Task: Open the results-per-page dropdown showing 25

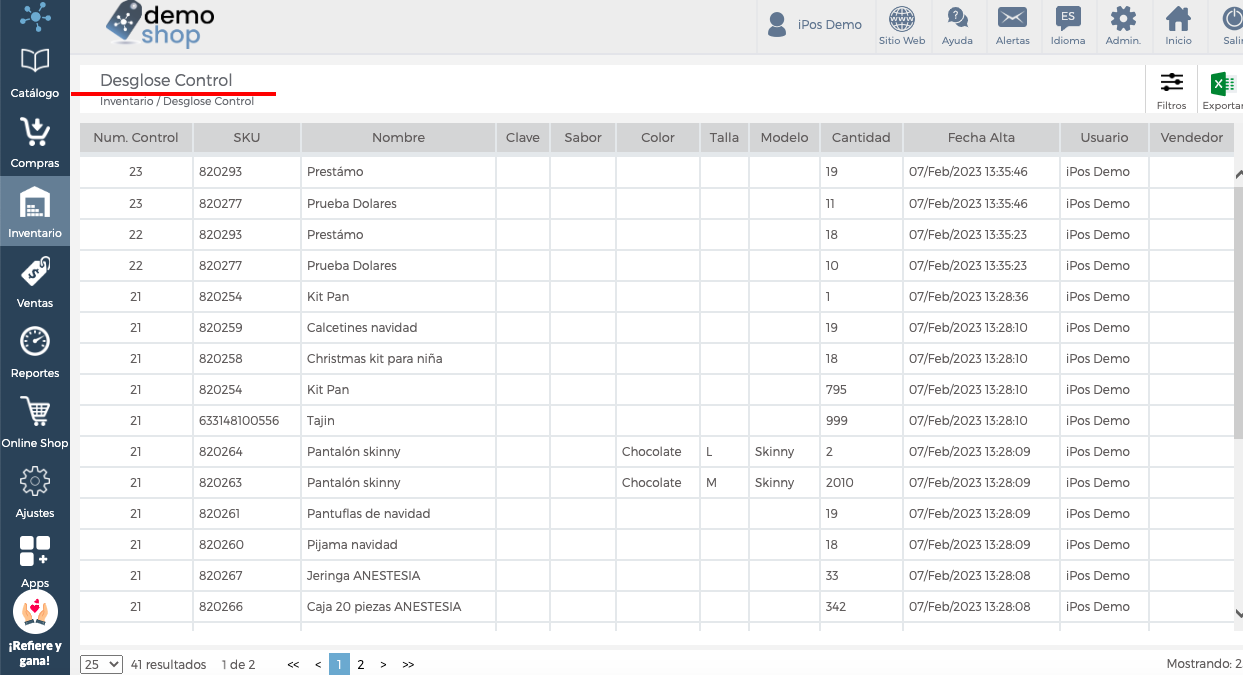Action: click(x=101, y=664)
